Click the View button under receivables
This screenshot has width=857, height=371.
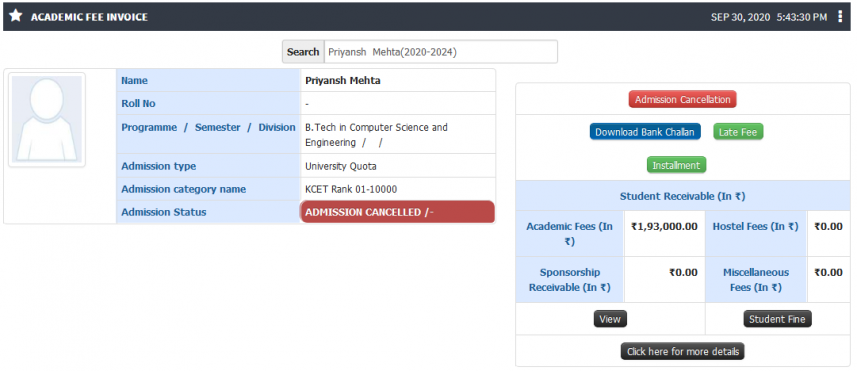(610, 319)
